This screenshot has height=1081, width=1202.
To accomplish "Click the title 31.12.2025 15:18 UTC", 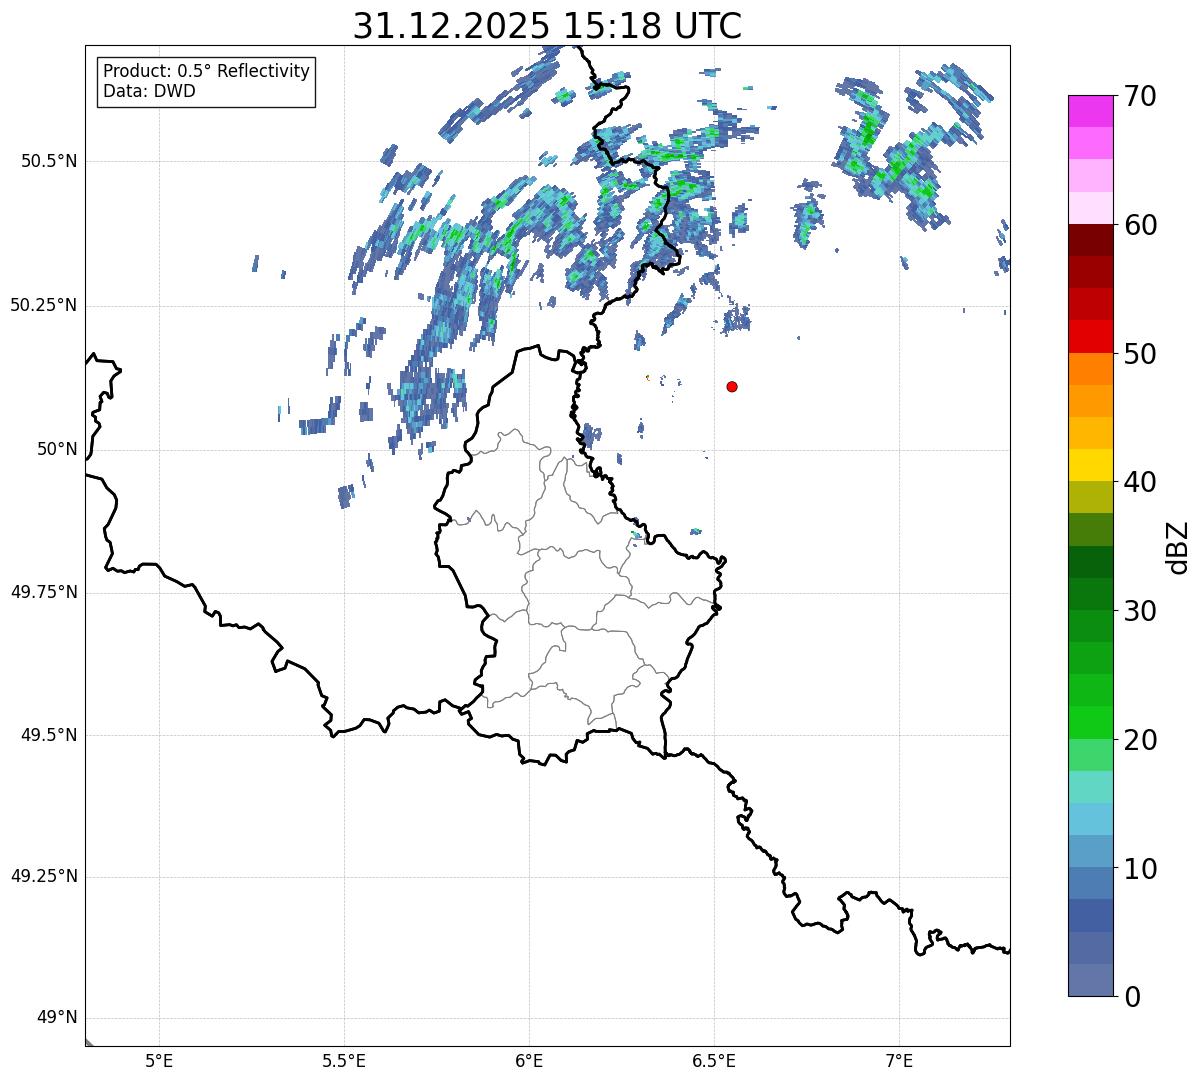I will [x=547, y=26].
